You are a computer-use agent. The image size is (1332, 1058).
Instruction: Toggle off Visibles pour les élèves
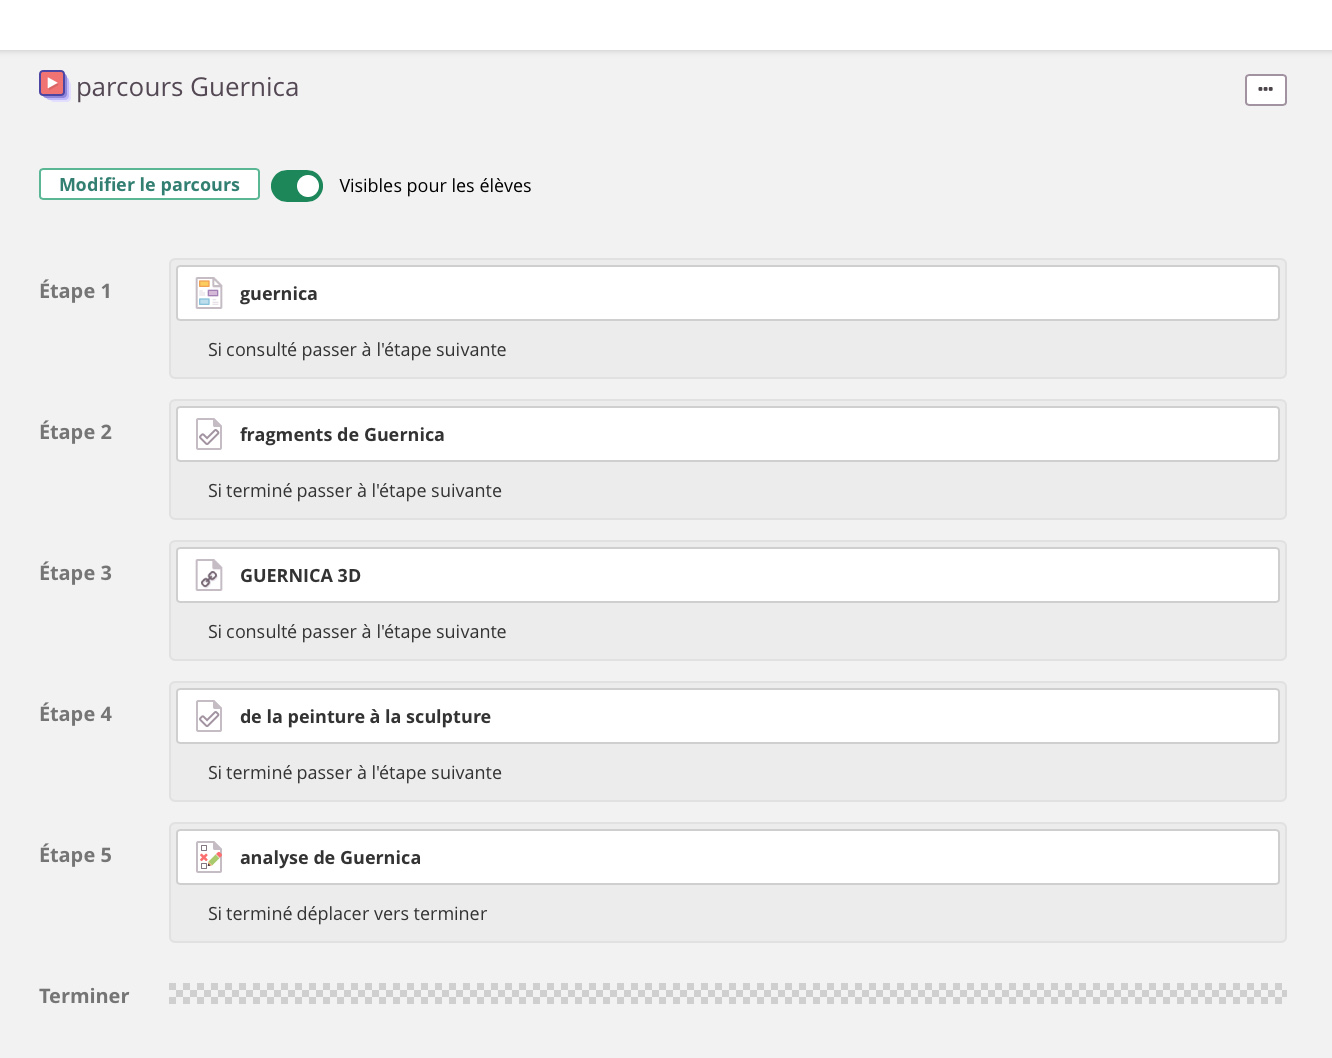[297, 186]
